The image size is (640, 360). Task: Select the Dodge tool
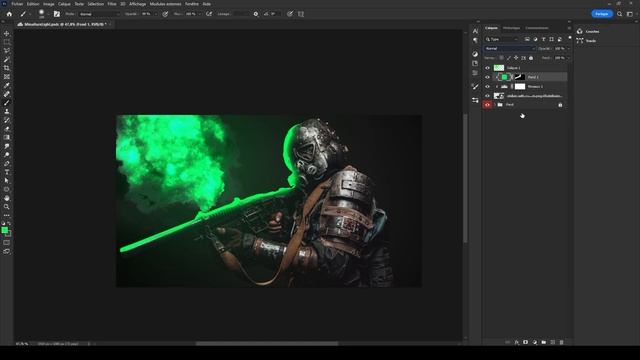[x=7, y=155]
